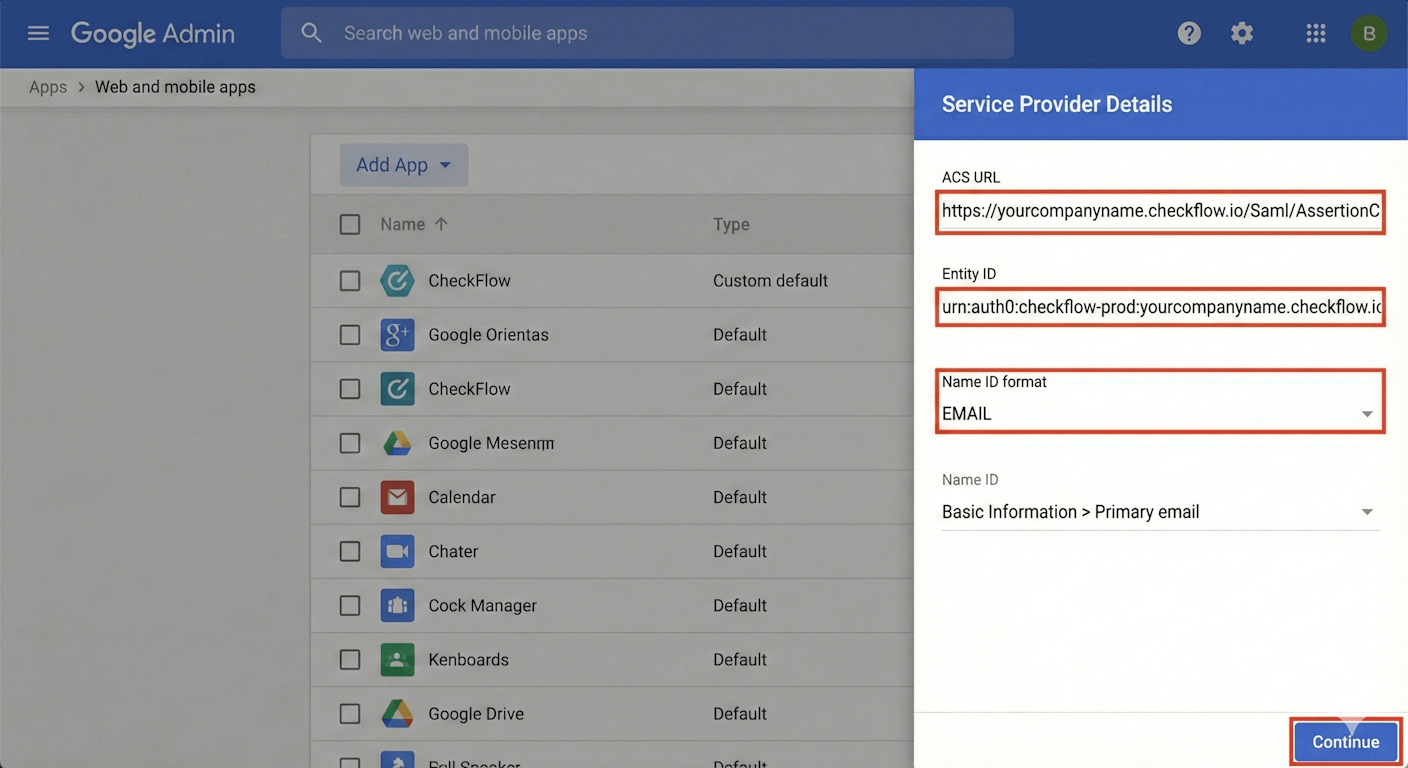1408x768 pixels.
Task: Open the Name ID Primary email dropdown
Action: point(1160,512)
